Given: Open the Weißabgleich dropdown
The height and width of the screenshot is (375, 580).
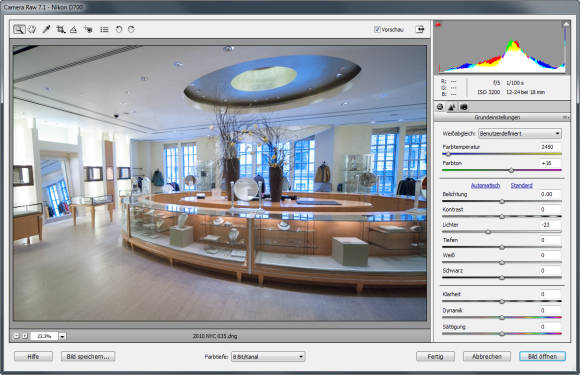Looking at the screenshot, I should (520, 134).
